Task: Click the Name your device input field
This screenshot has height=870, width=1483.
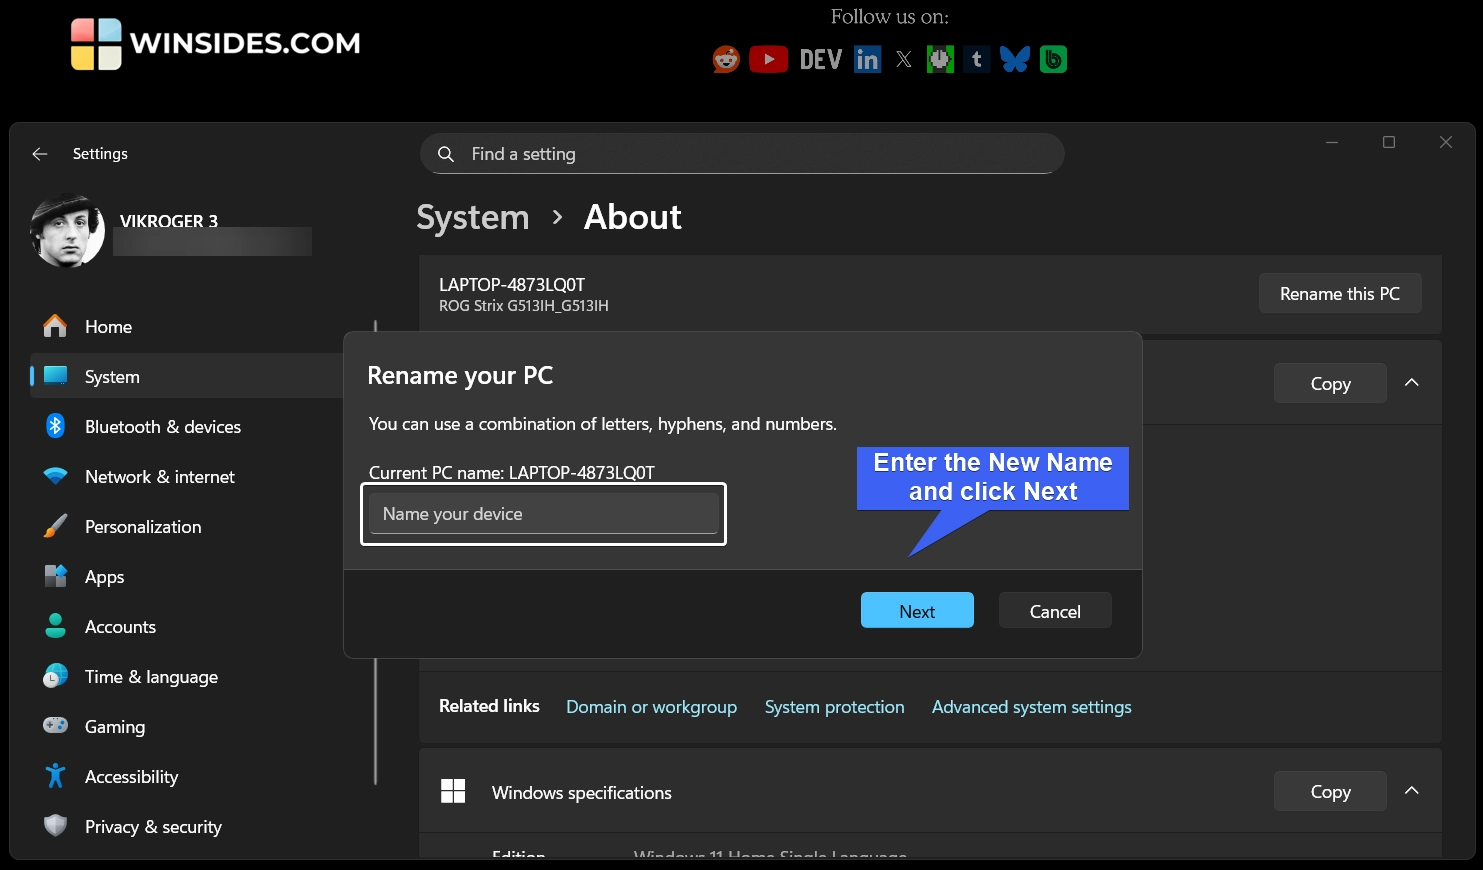Action: [x=544, y=513]
